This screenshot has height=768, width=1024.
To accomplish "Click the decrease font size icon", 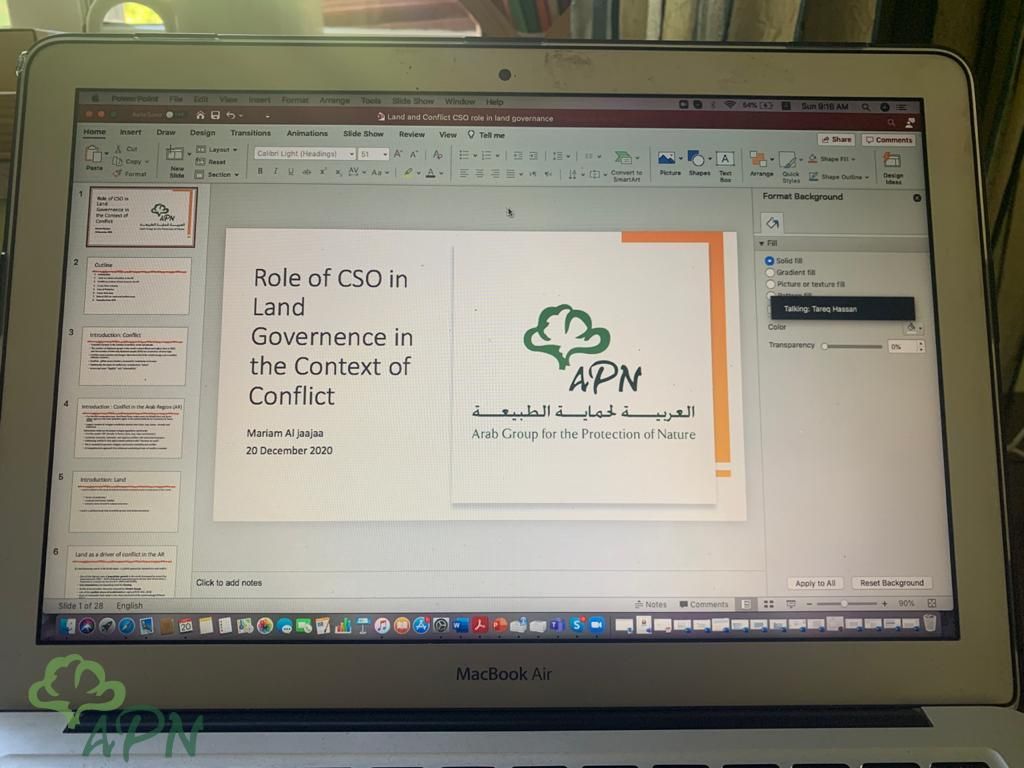I will [x=413, y=155].
